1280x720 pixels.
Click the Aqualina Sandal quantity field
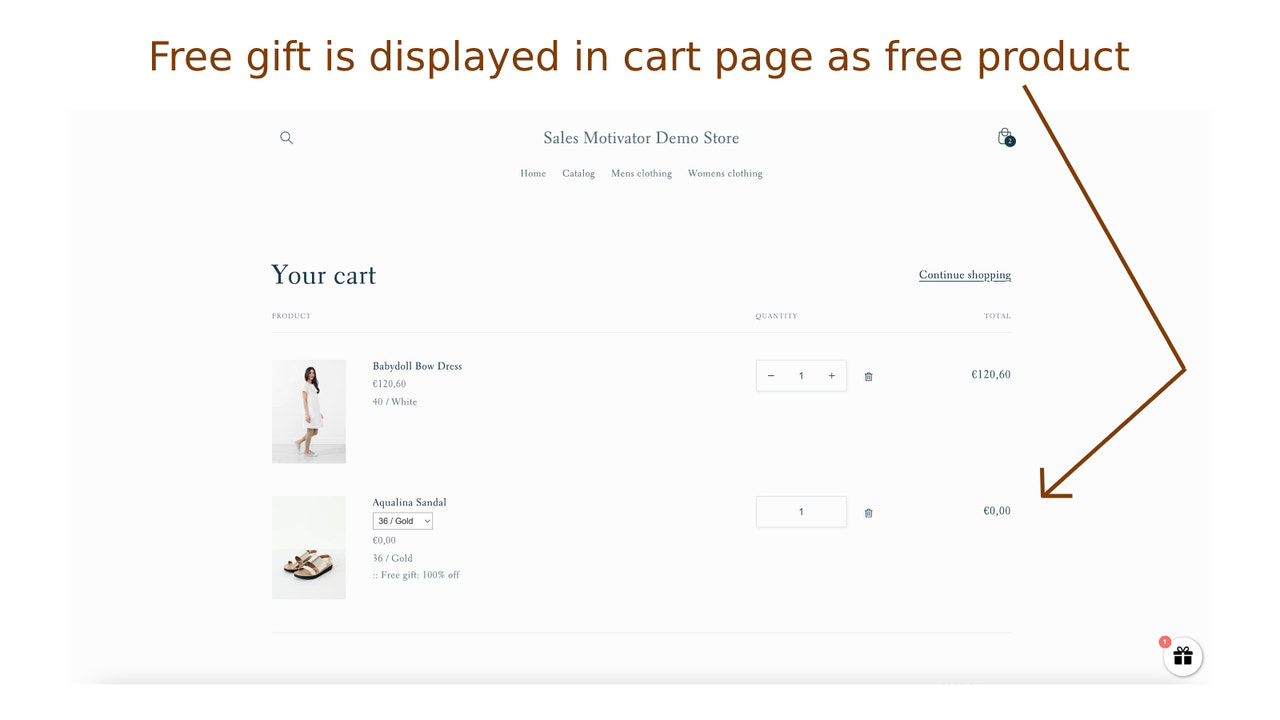800,511
